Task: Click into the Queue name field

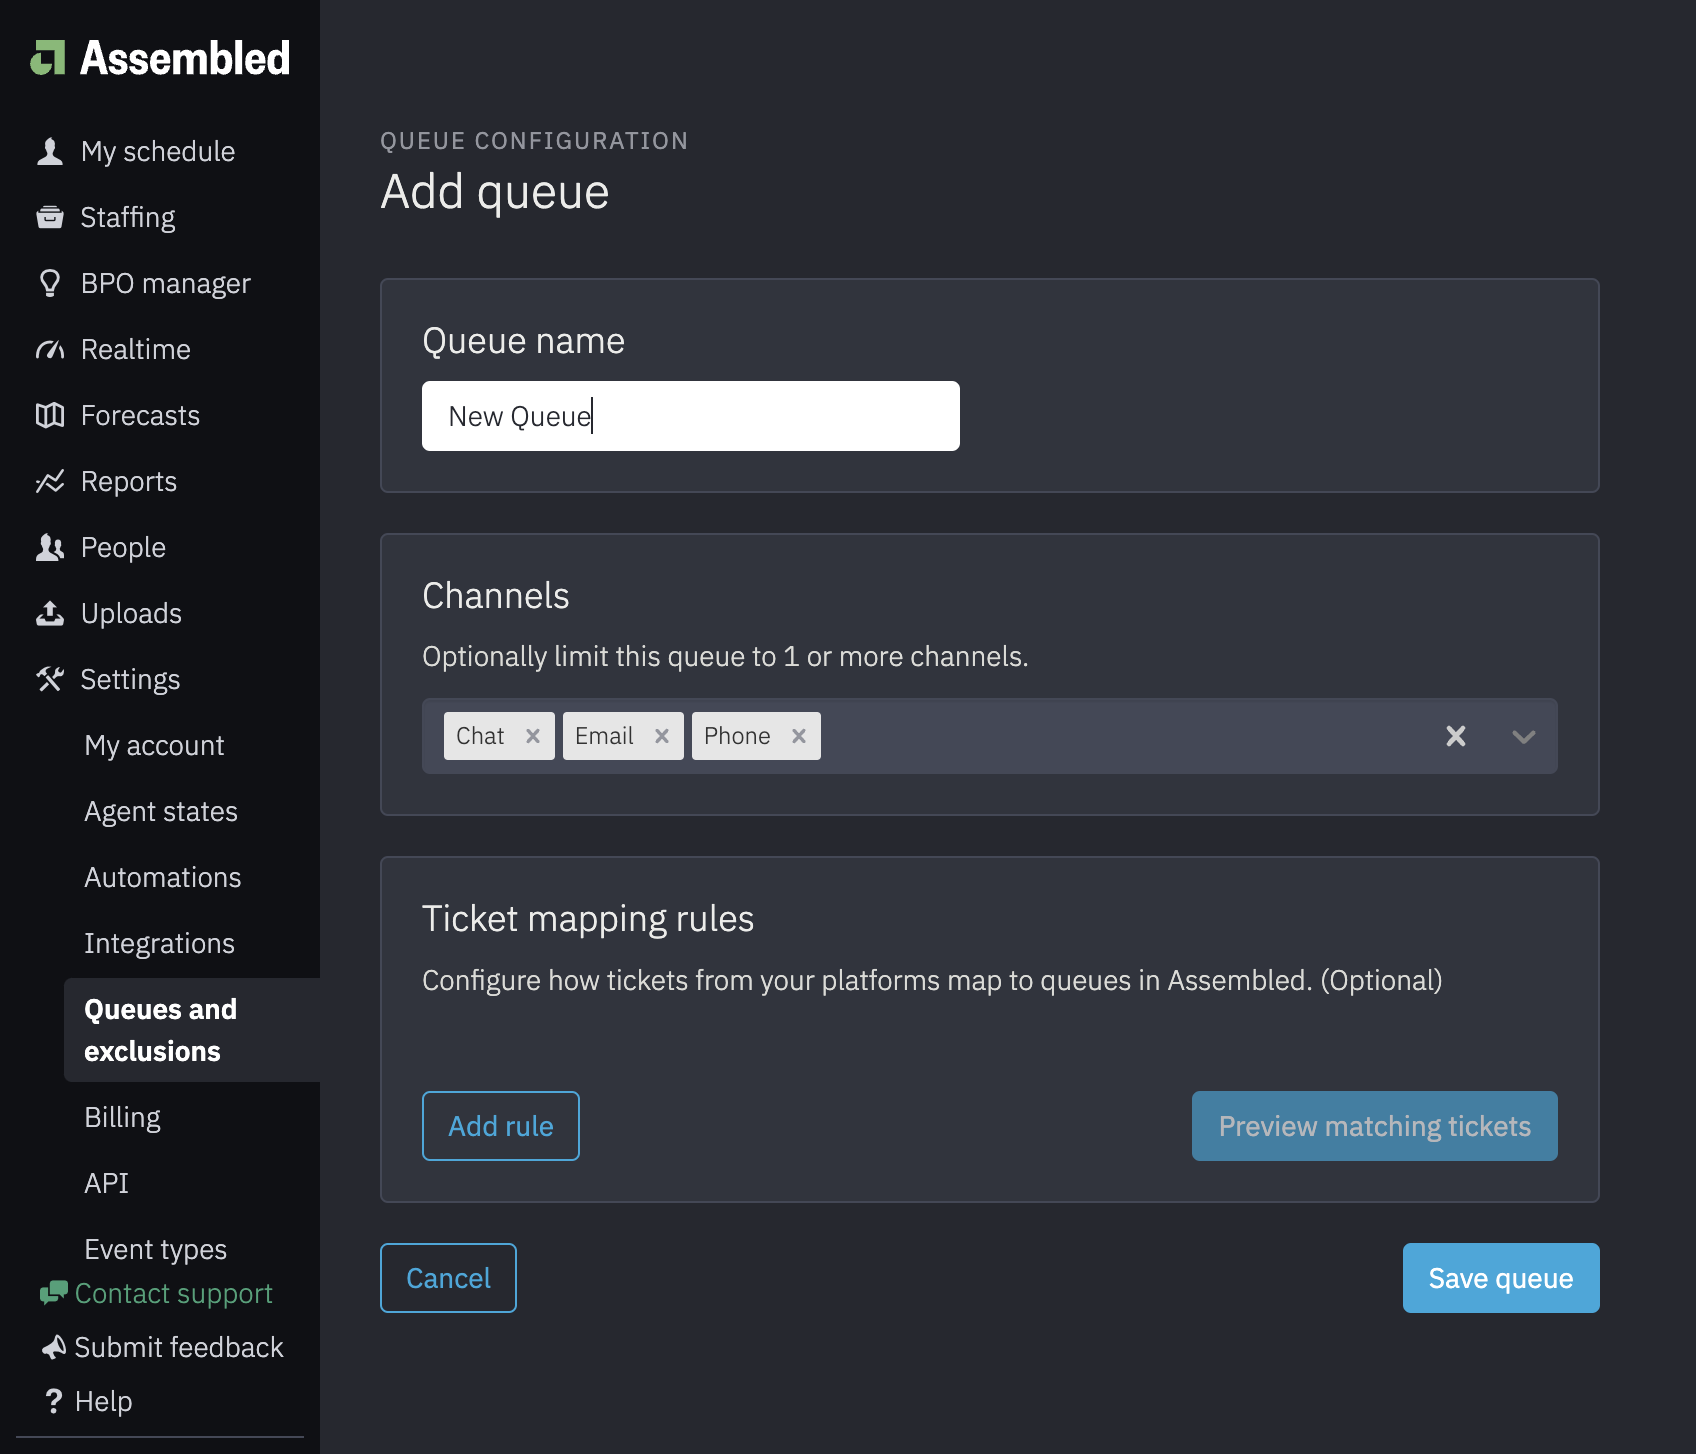Action: coord(691,416)
